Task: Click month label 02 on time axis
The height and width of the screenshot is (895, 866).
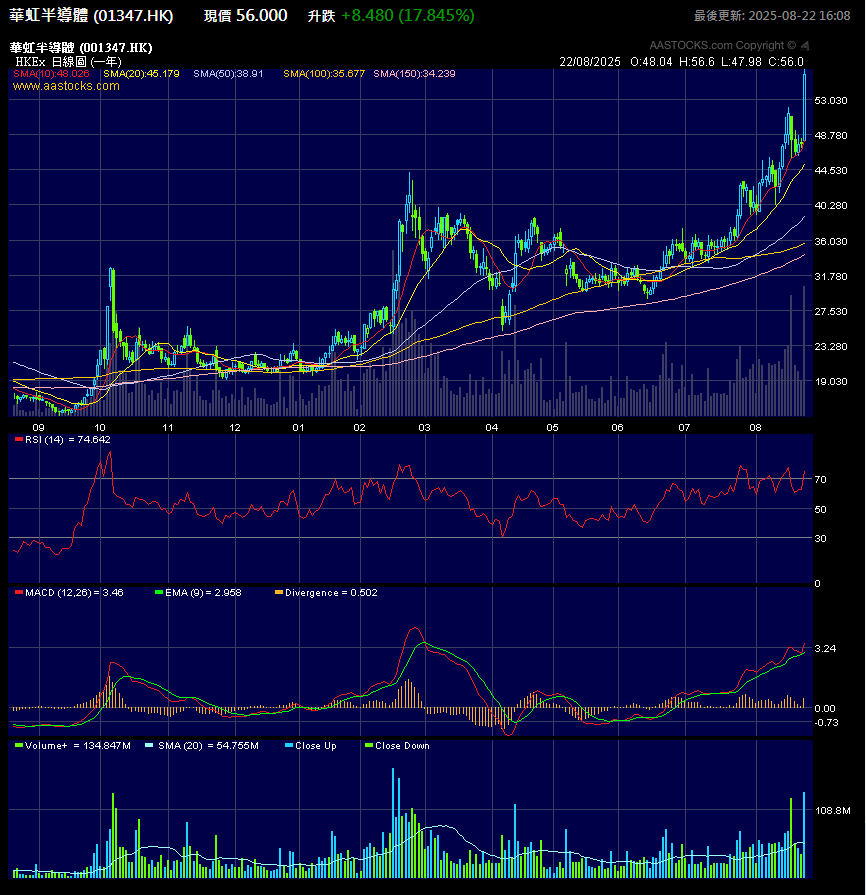Action: [360, 428]
